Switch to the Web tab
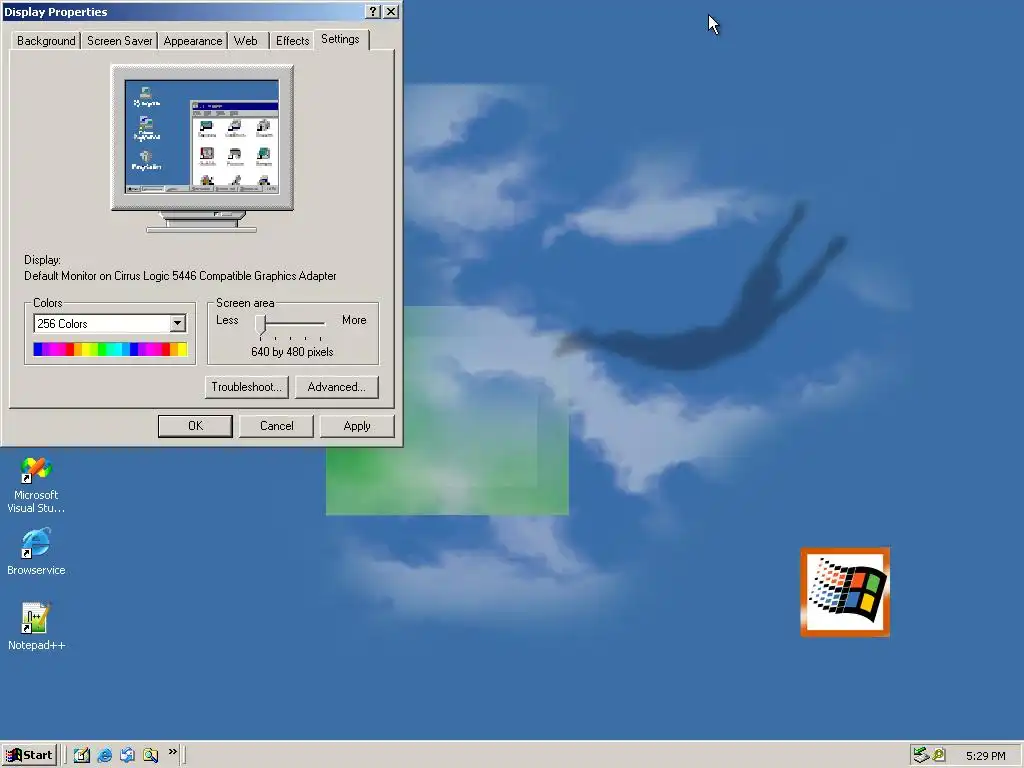 point(246,40)
